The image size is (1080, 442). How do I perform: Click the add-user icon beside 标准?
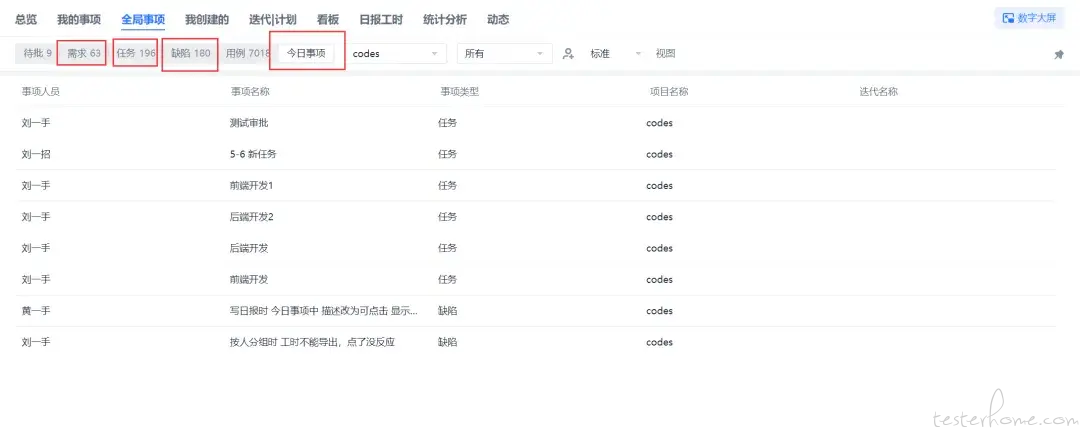click(568, 54)
